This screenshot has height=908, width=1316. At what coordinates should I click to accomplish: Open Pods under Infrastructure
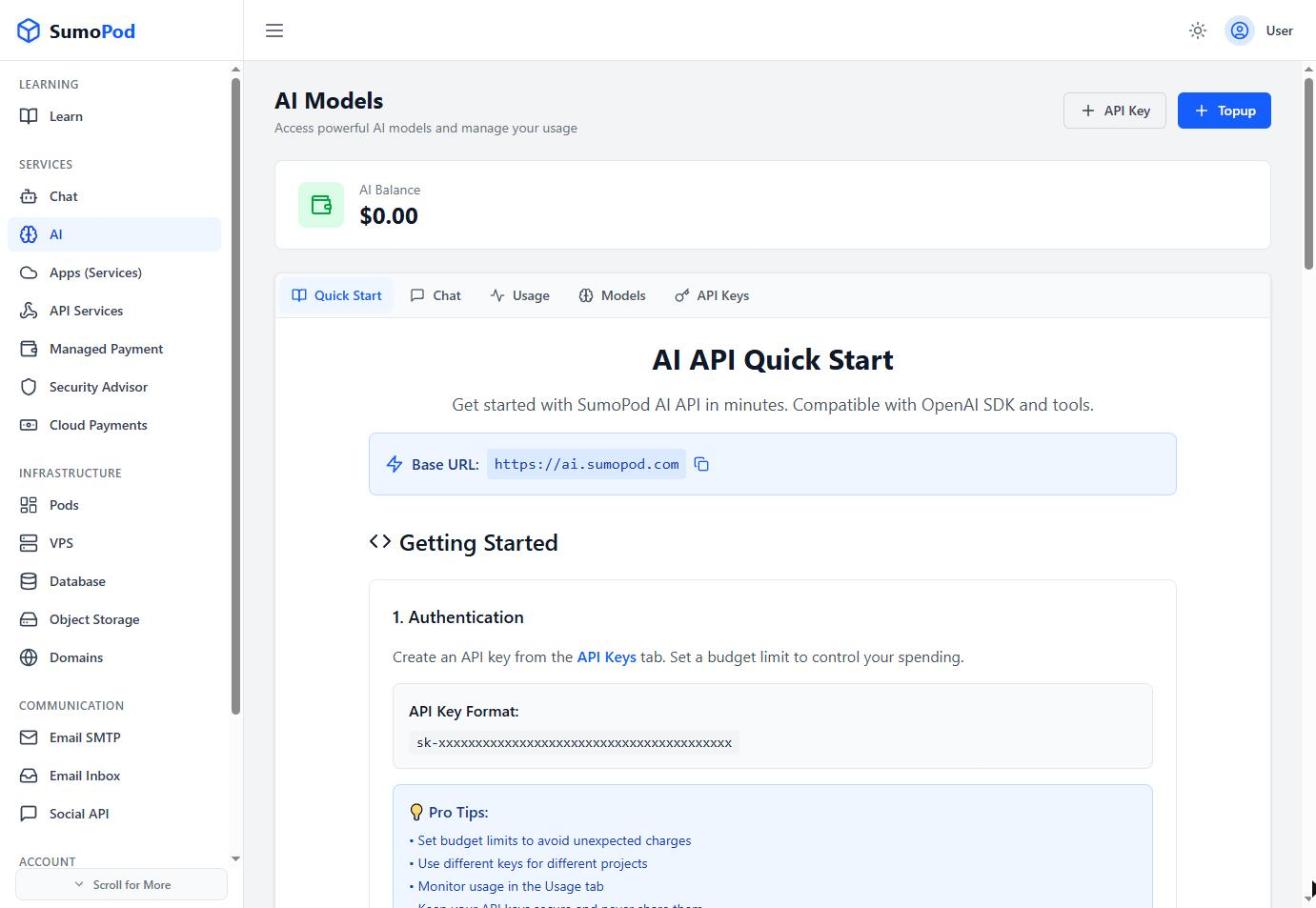114,505
